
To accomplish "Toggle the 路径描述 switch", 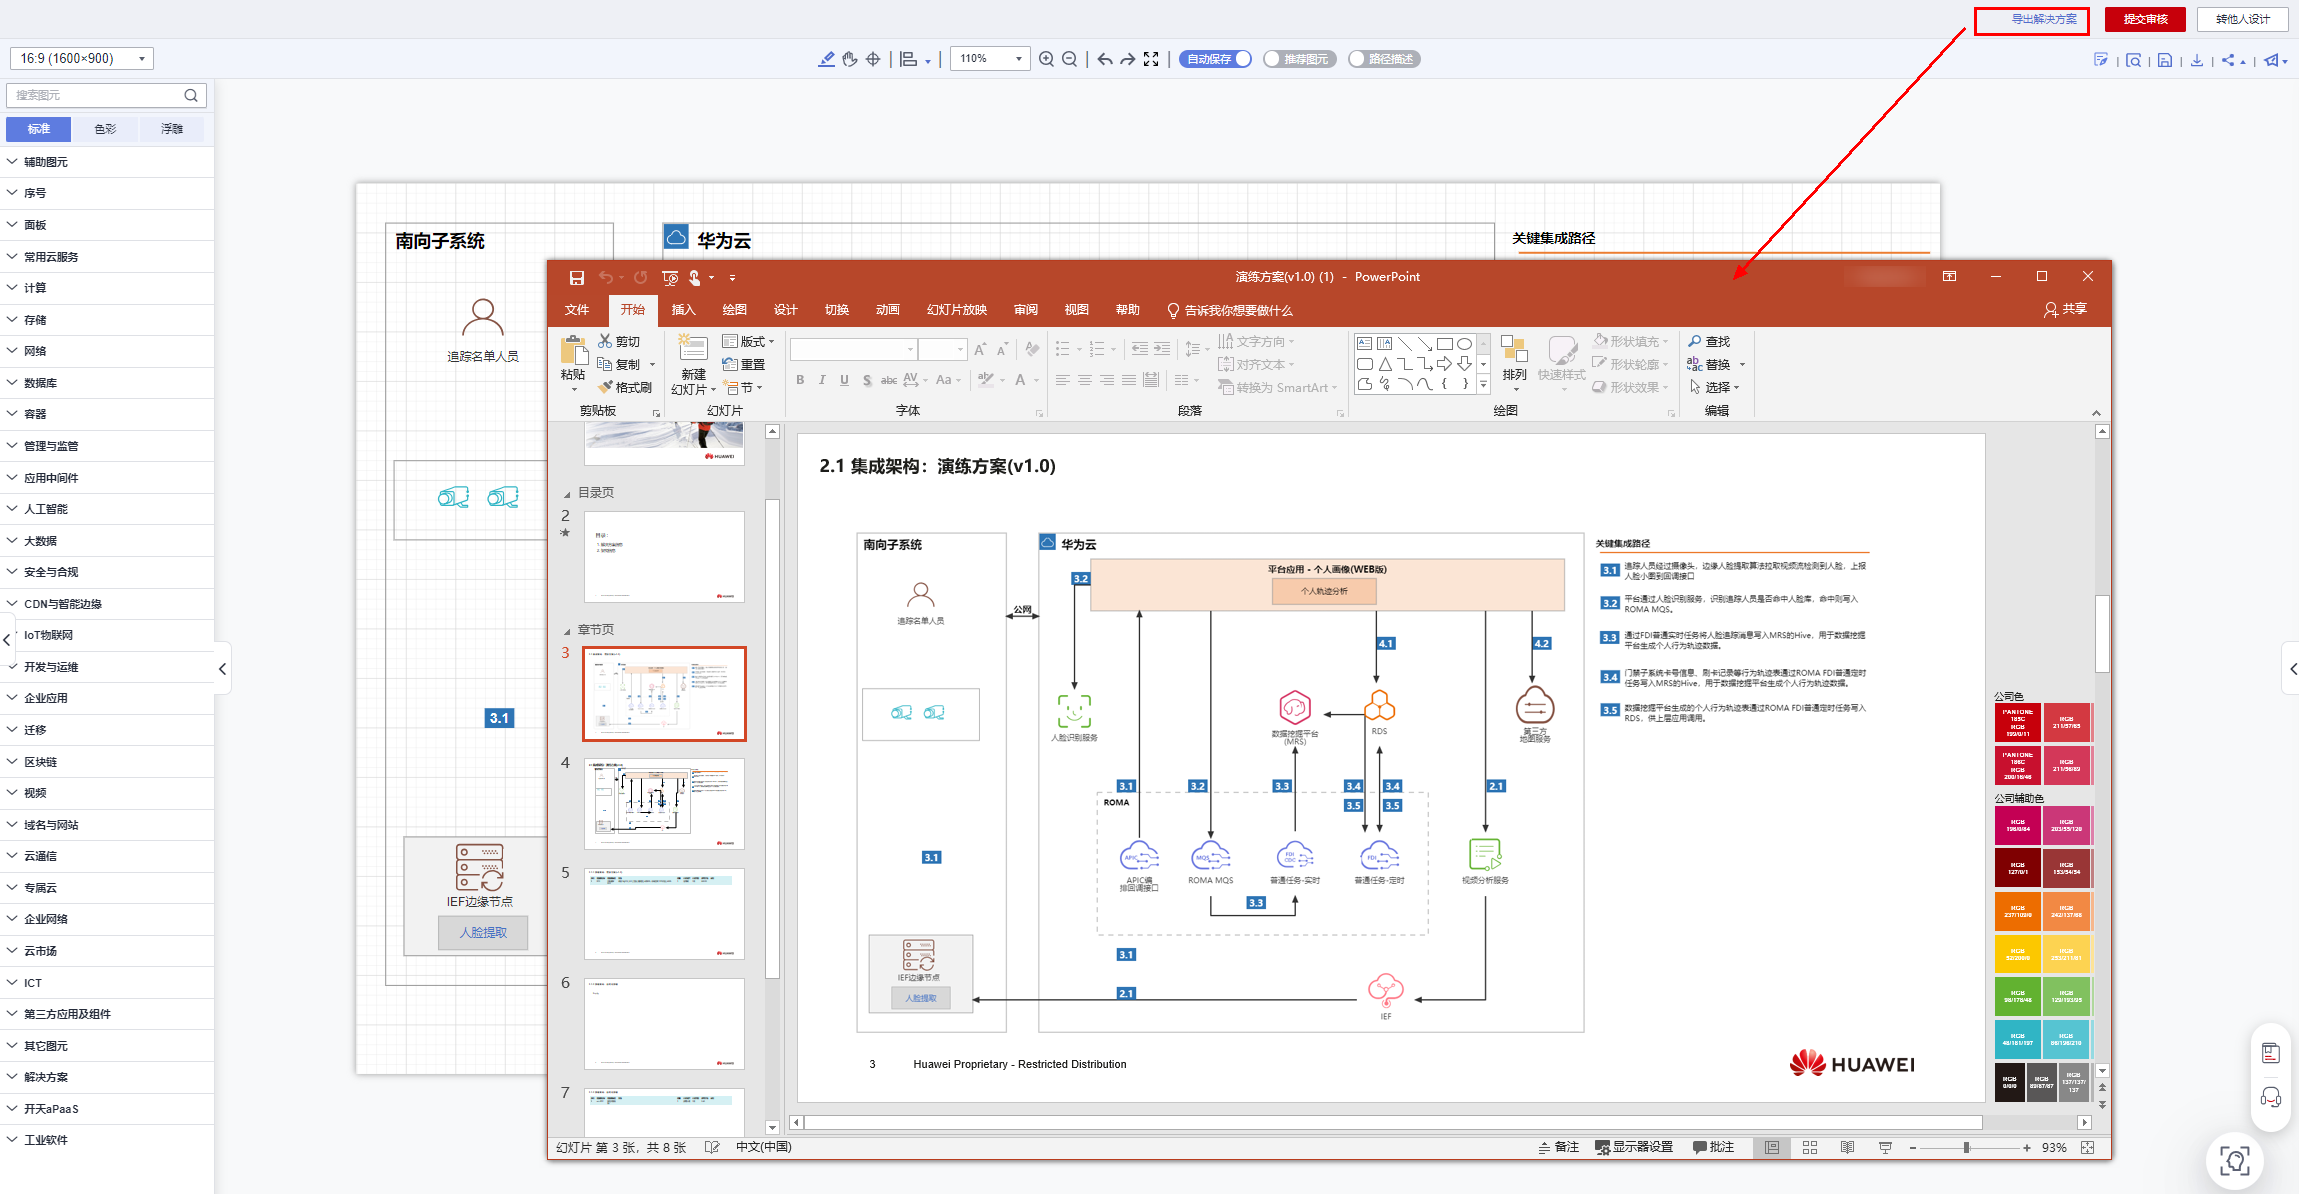I will click(x=1384, y=59).
